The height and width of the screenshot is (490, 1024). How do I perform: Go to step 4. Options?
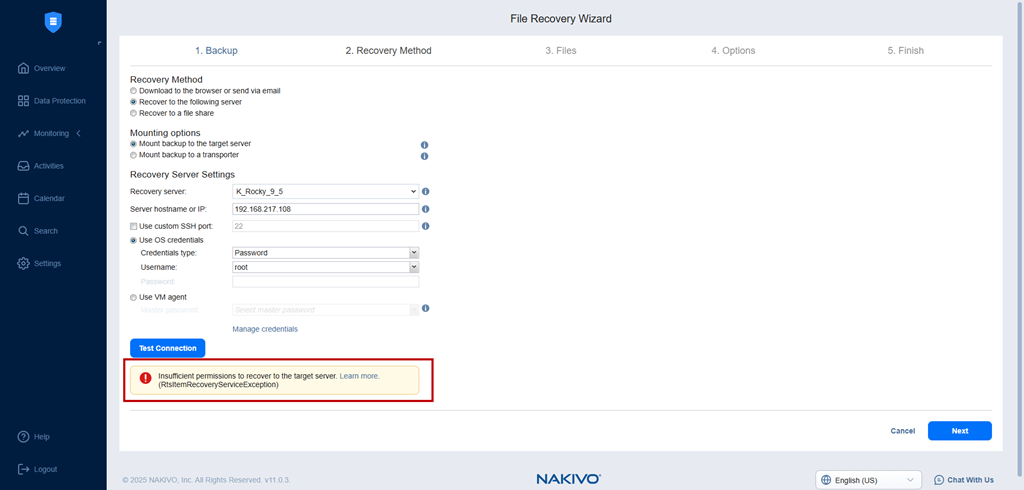click(733, 50)
